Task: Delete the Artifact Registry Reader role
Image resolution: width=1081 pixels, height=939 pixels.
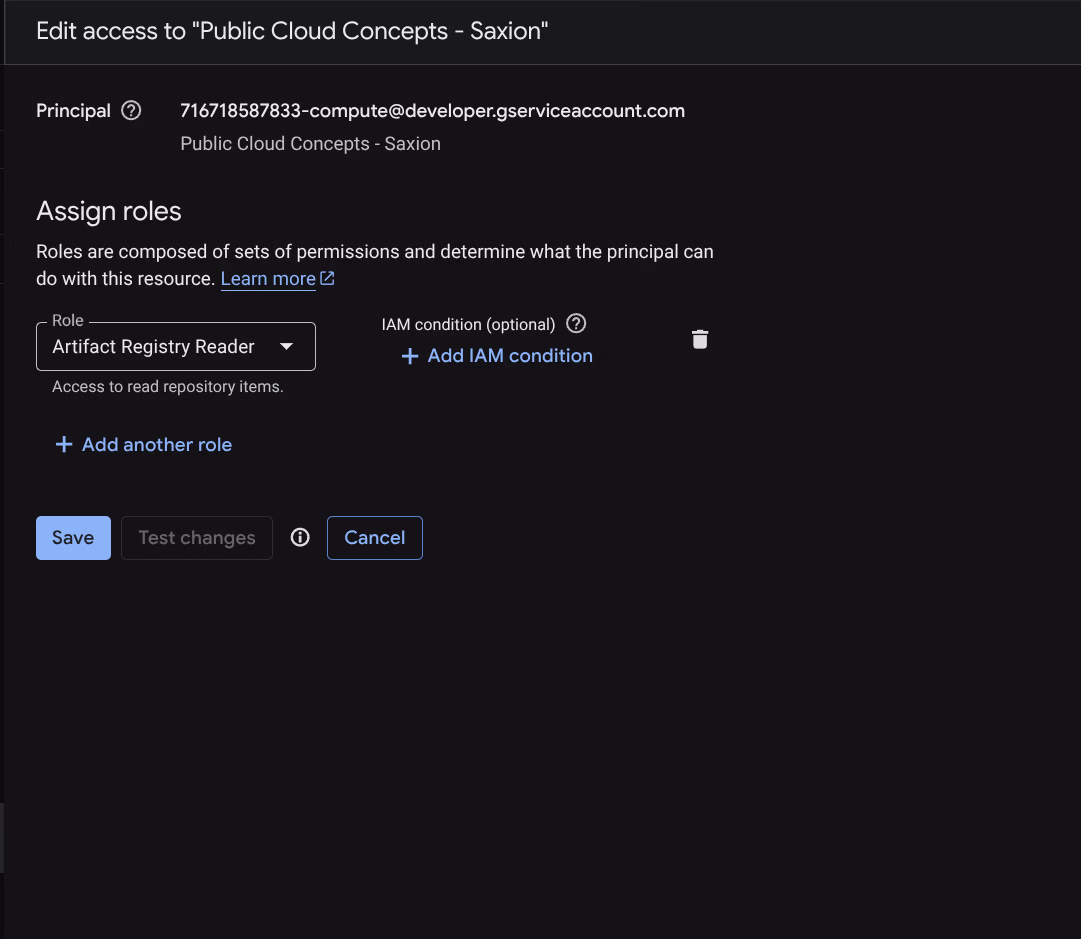Action: (699, 339)
